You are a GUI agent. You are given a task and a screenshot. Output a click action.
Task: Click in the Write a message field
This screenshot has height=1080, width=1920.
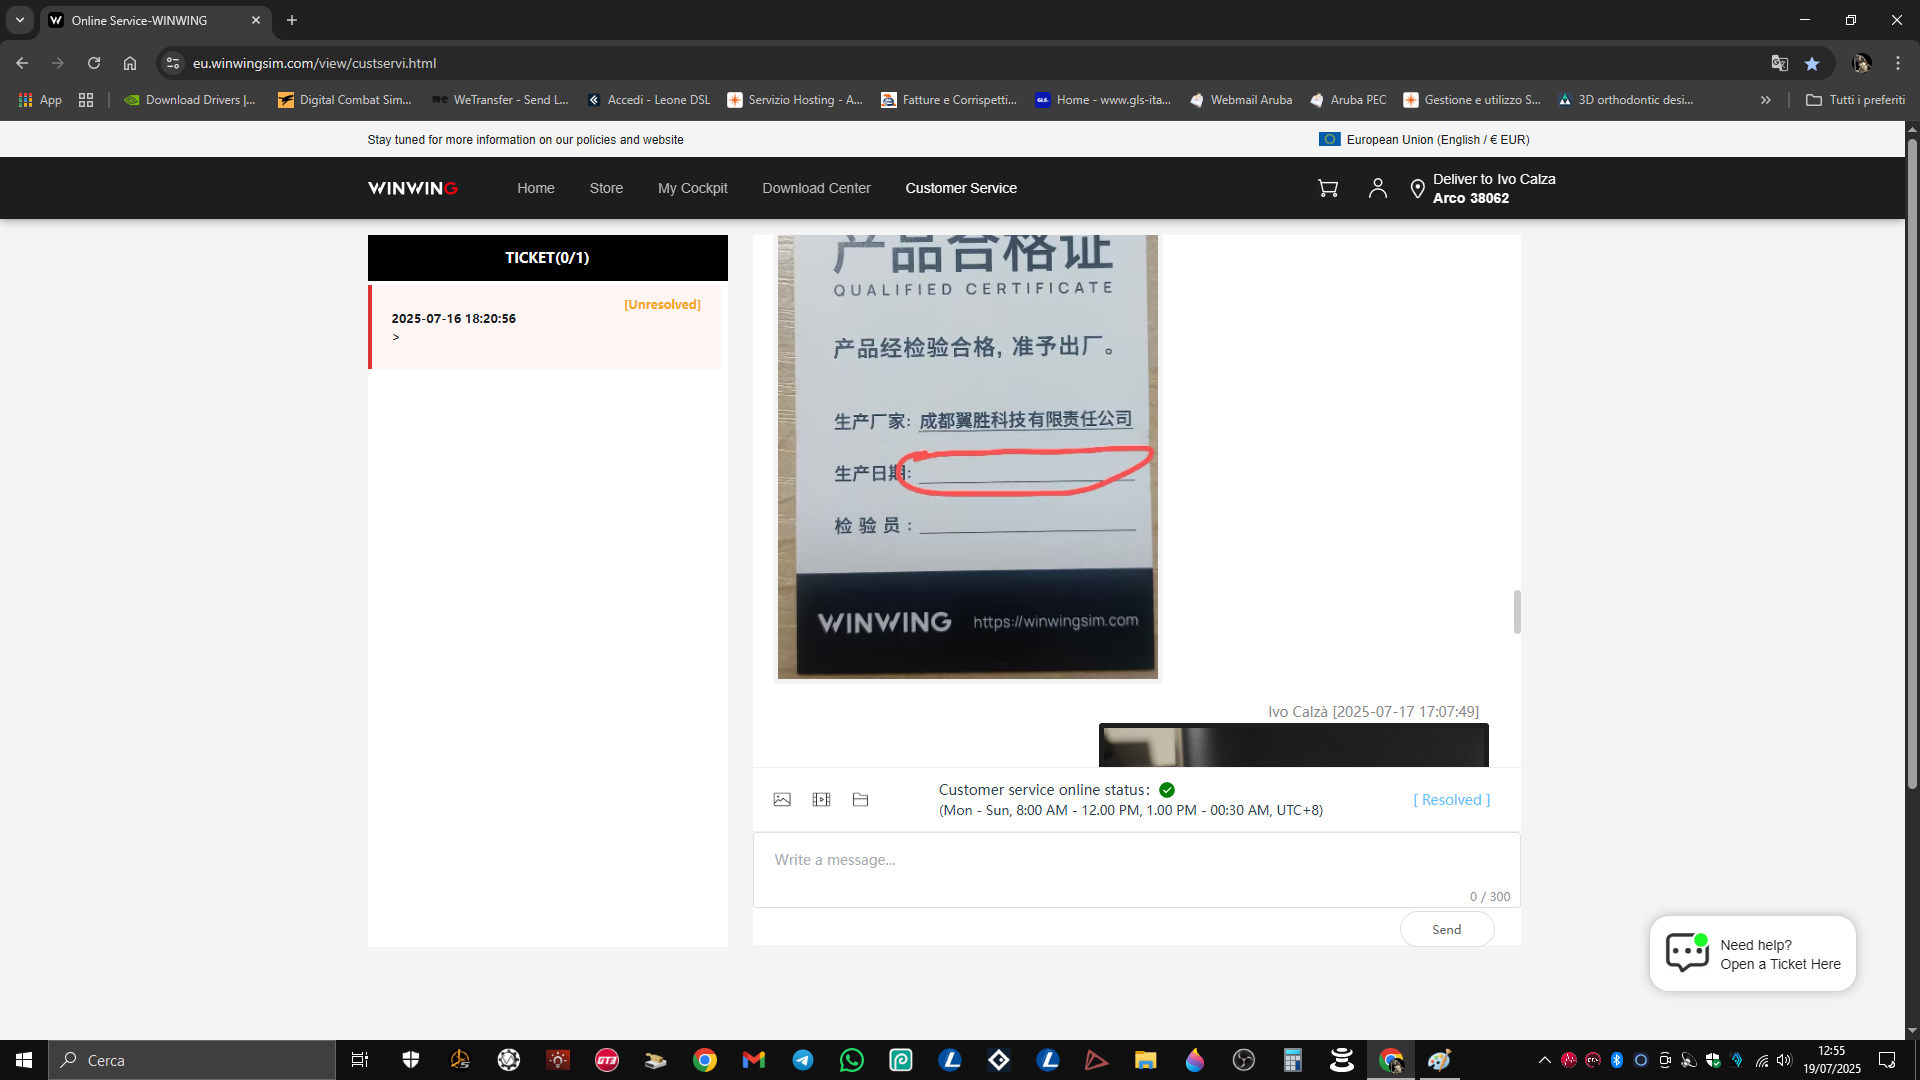(x=1136, y=870)
